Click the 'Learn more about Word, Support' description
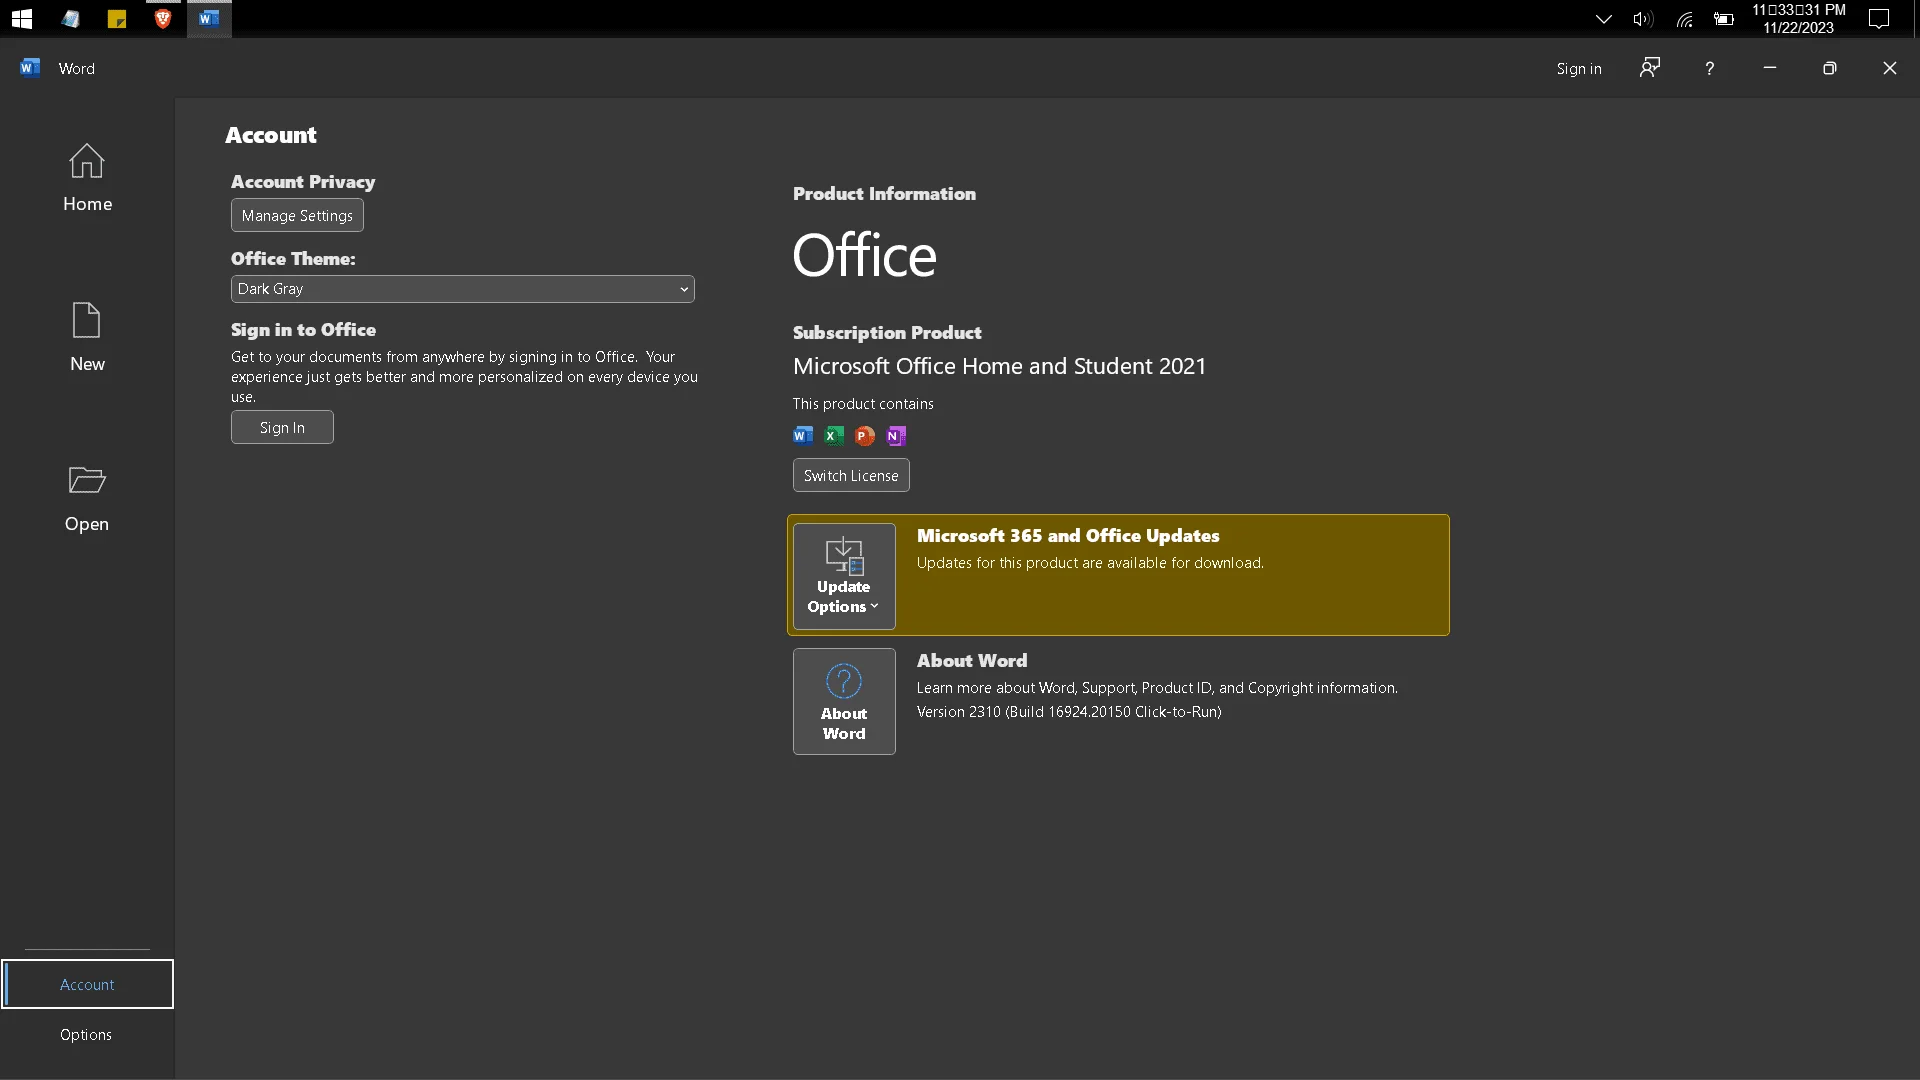This screenshot has width=1920, height=1080. pos(1157,687)
